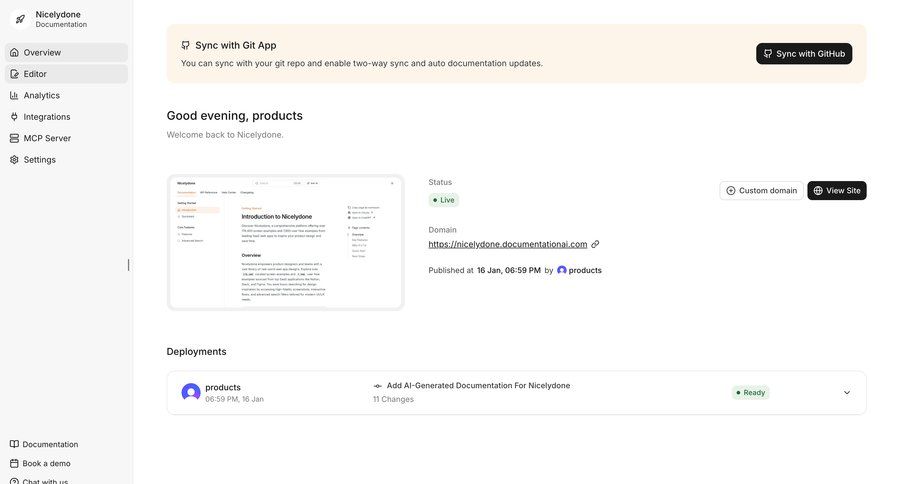900x484 pixels.
Task: Open the Documentation link in sidebar footer
Action: (x=50, y=444)
